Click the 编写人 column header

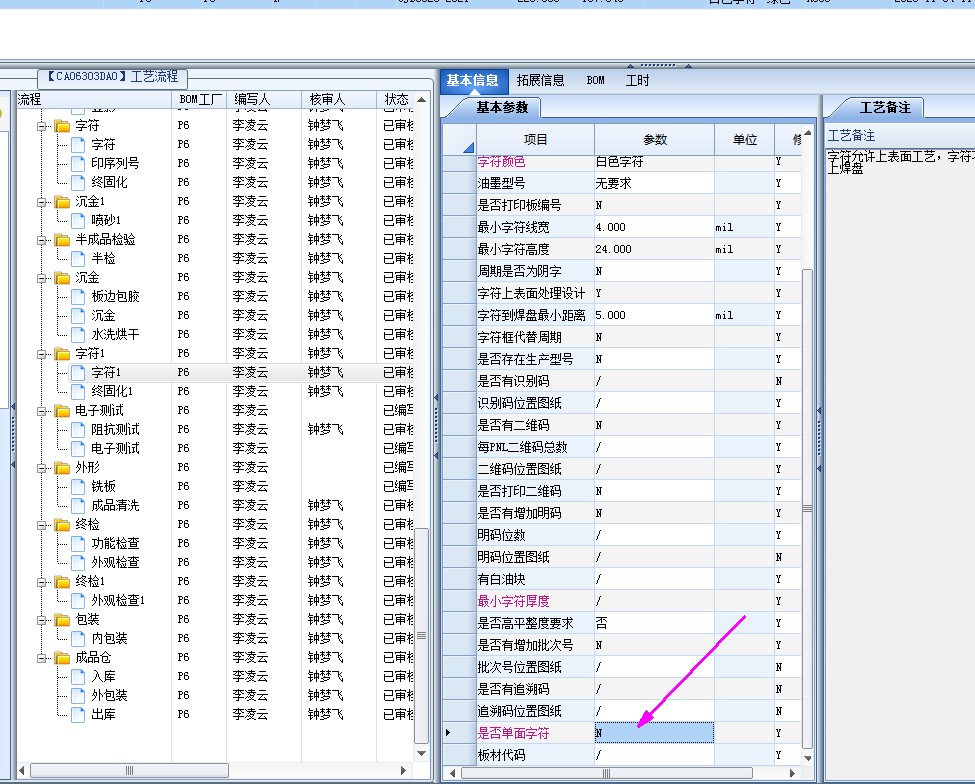pos(264,99)
